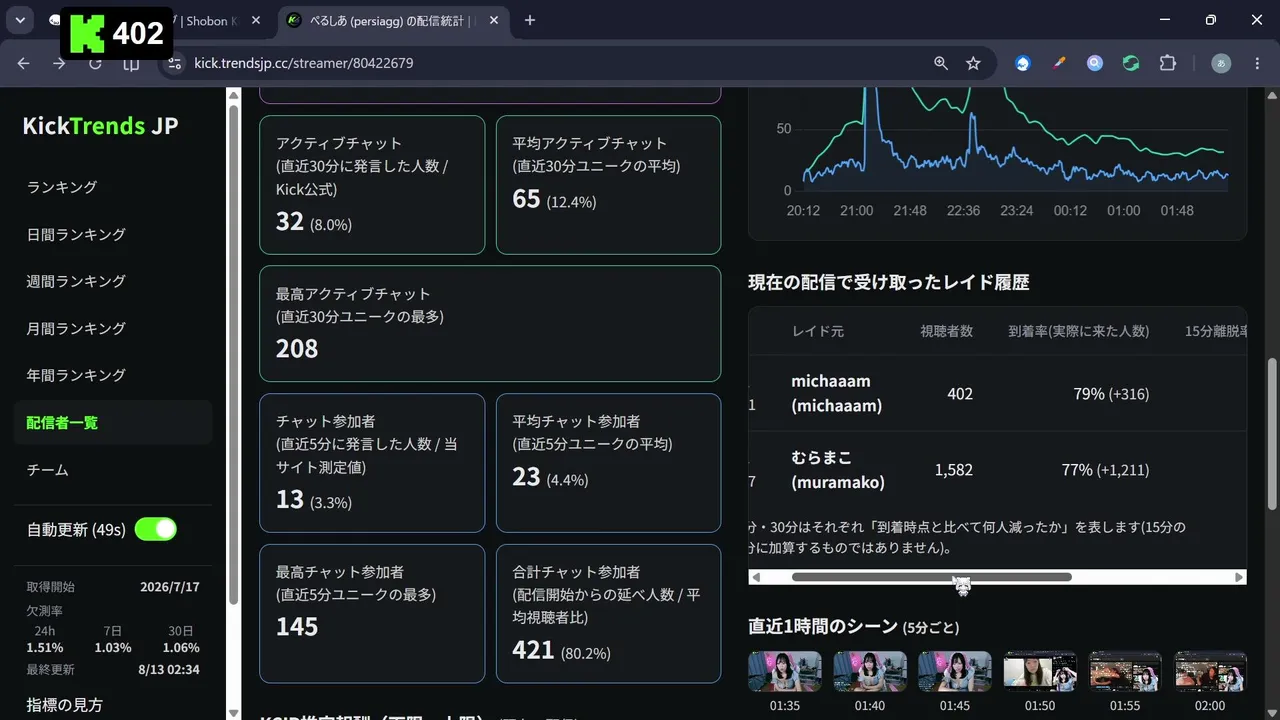
Task: Open 月間ランキング in the sidebar
Action: click(113, 328)
